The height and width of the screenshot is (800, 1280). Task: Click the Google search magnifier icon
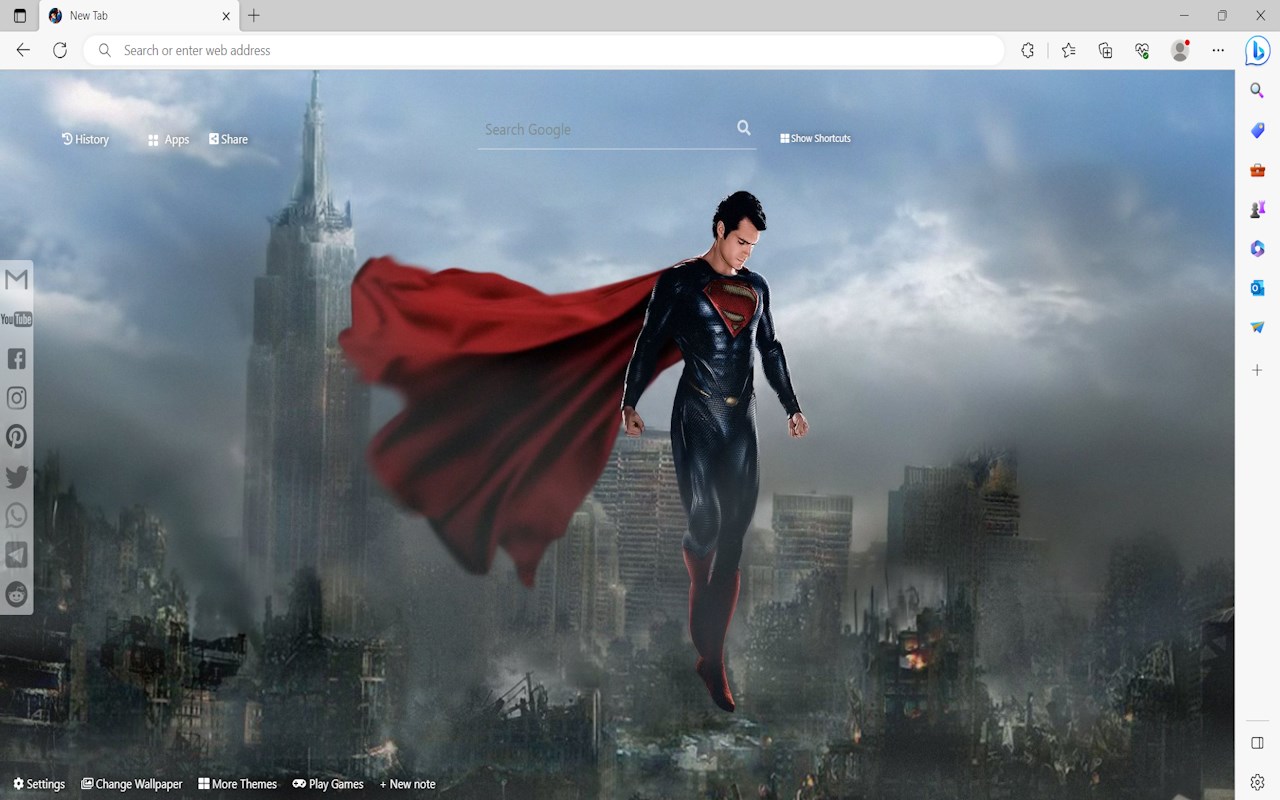744,128
